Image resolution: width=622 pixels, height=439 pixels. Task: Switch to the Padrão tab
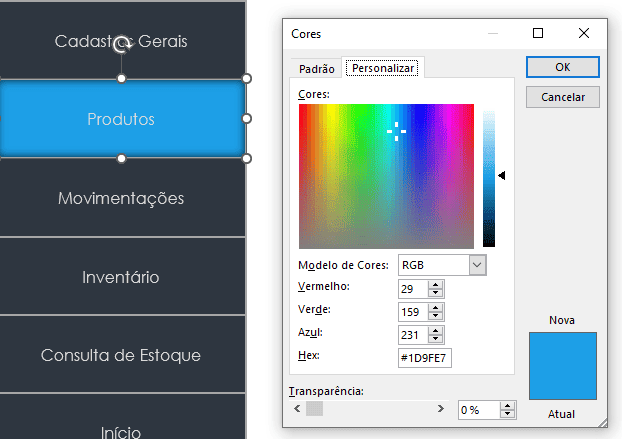point(316,68)
